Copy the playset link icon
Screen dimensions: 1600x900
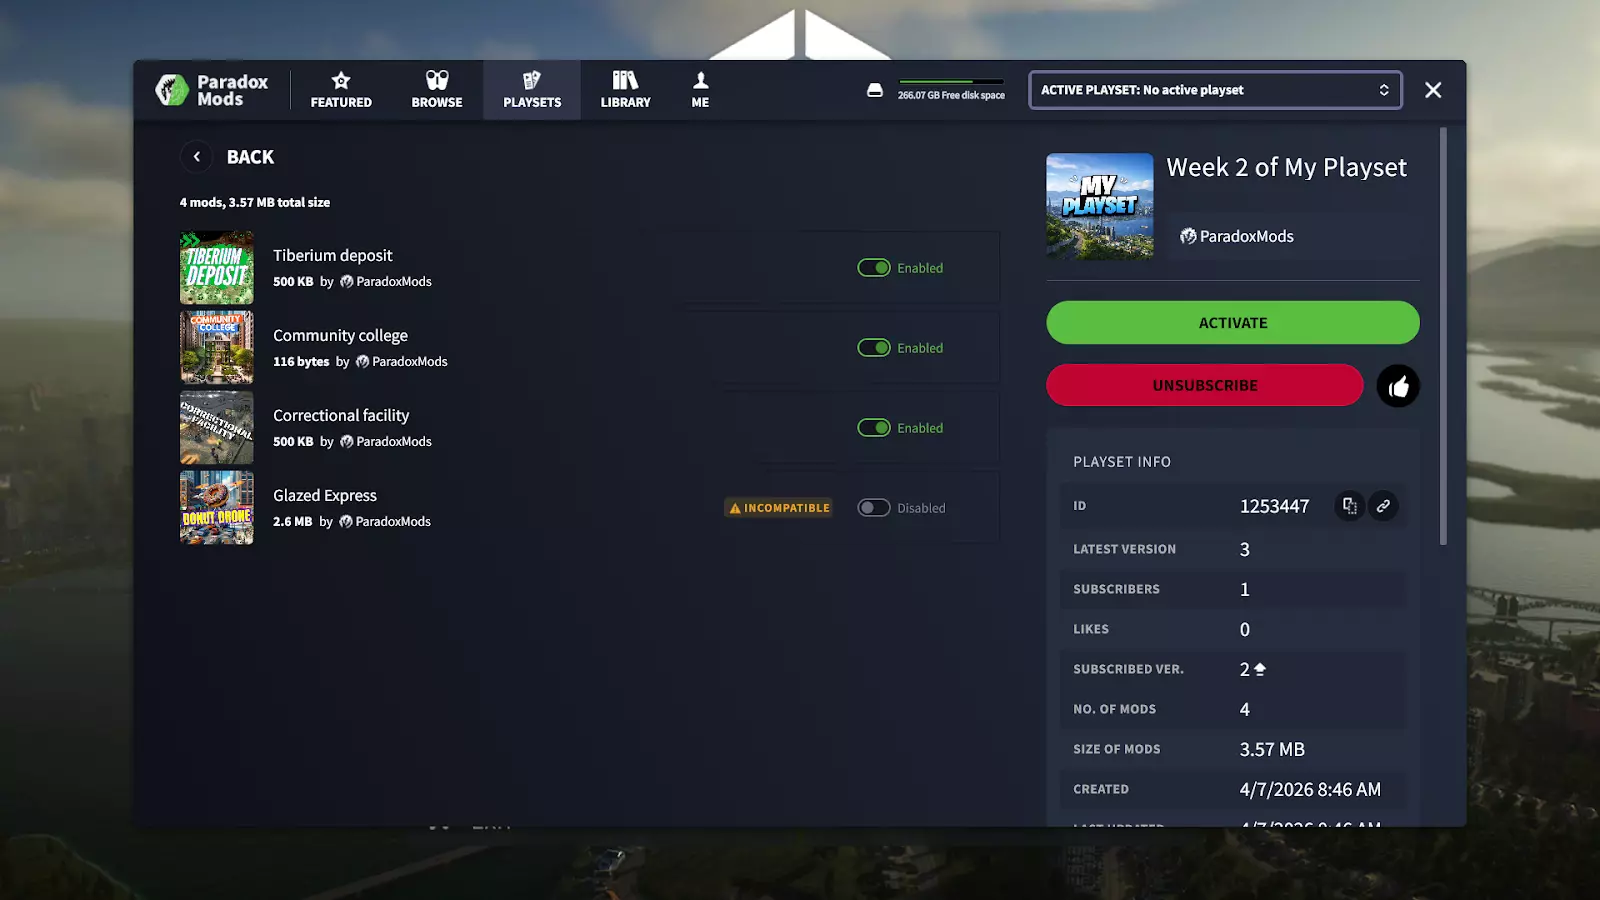[1383, 506]
